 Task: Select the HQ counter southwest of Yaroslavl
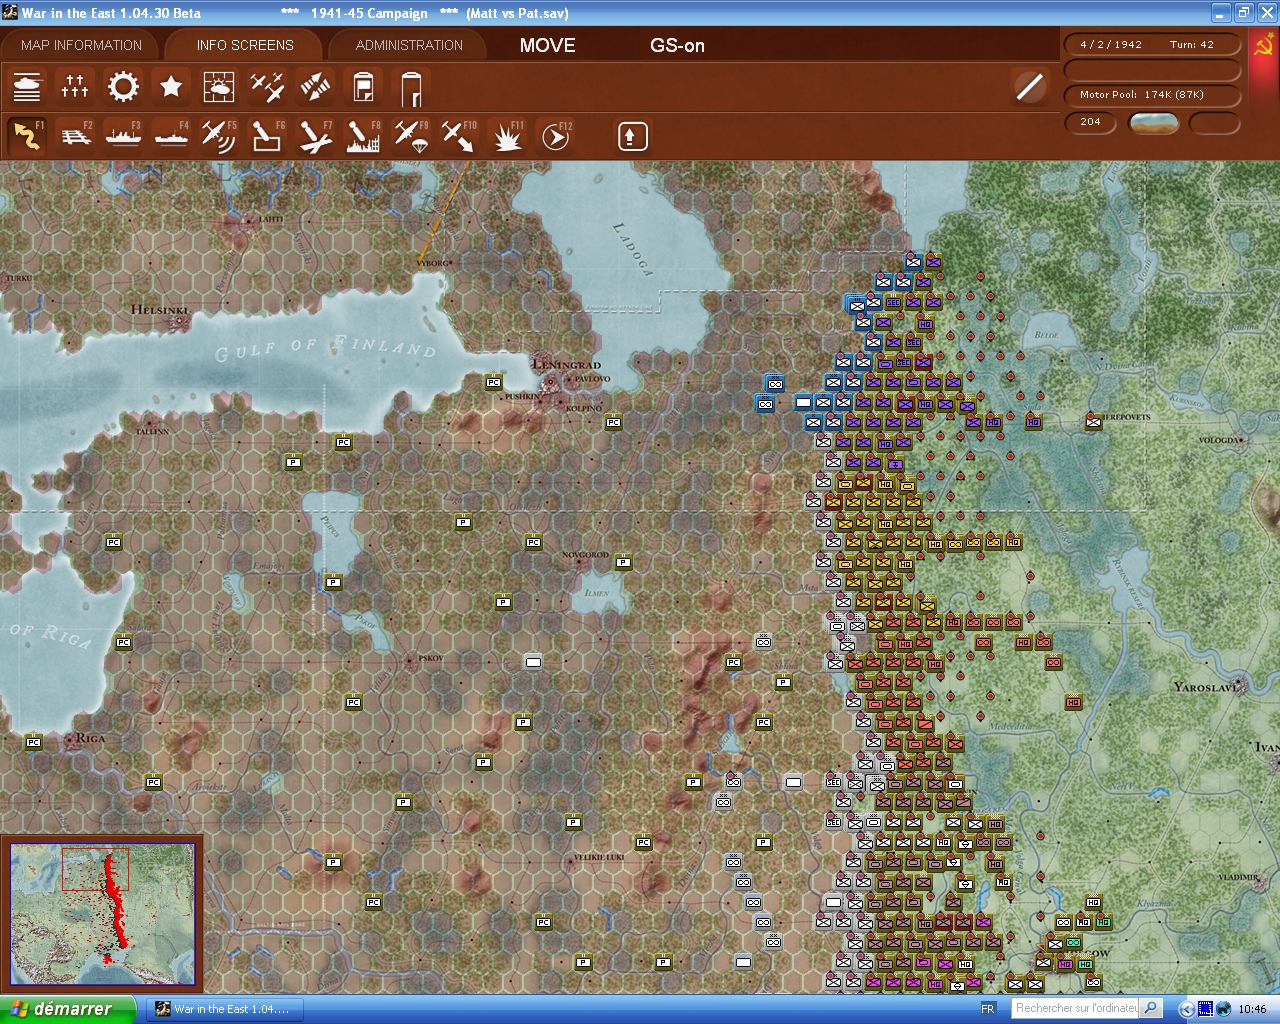click(x=1073, y=702)
